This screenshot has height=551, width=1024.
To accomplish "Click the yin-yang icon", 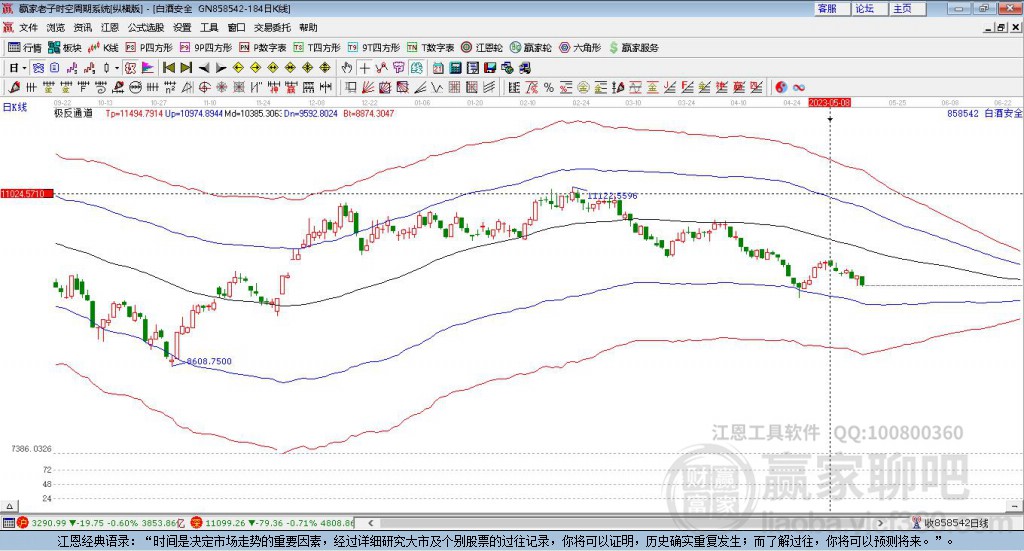I will [x=781, y=87].
